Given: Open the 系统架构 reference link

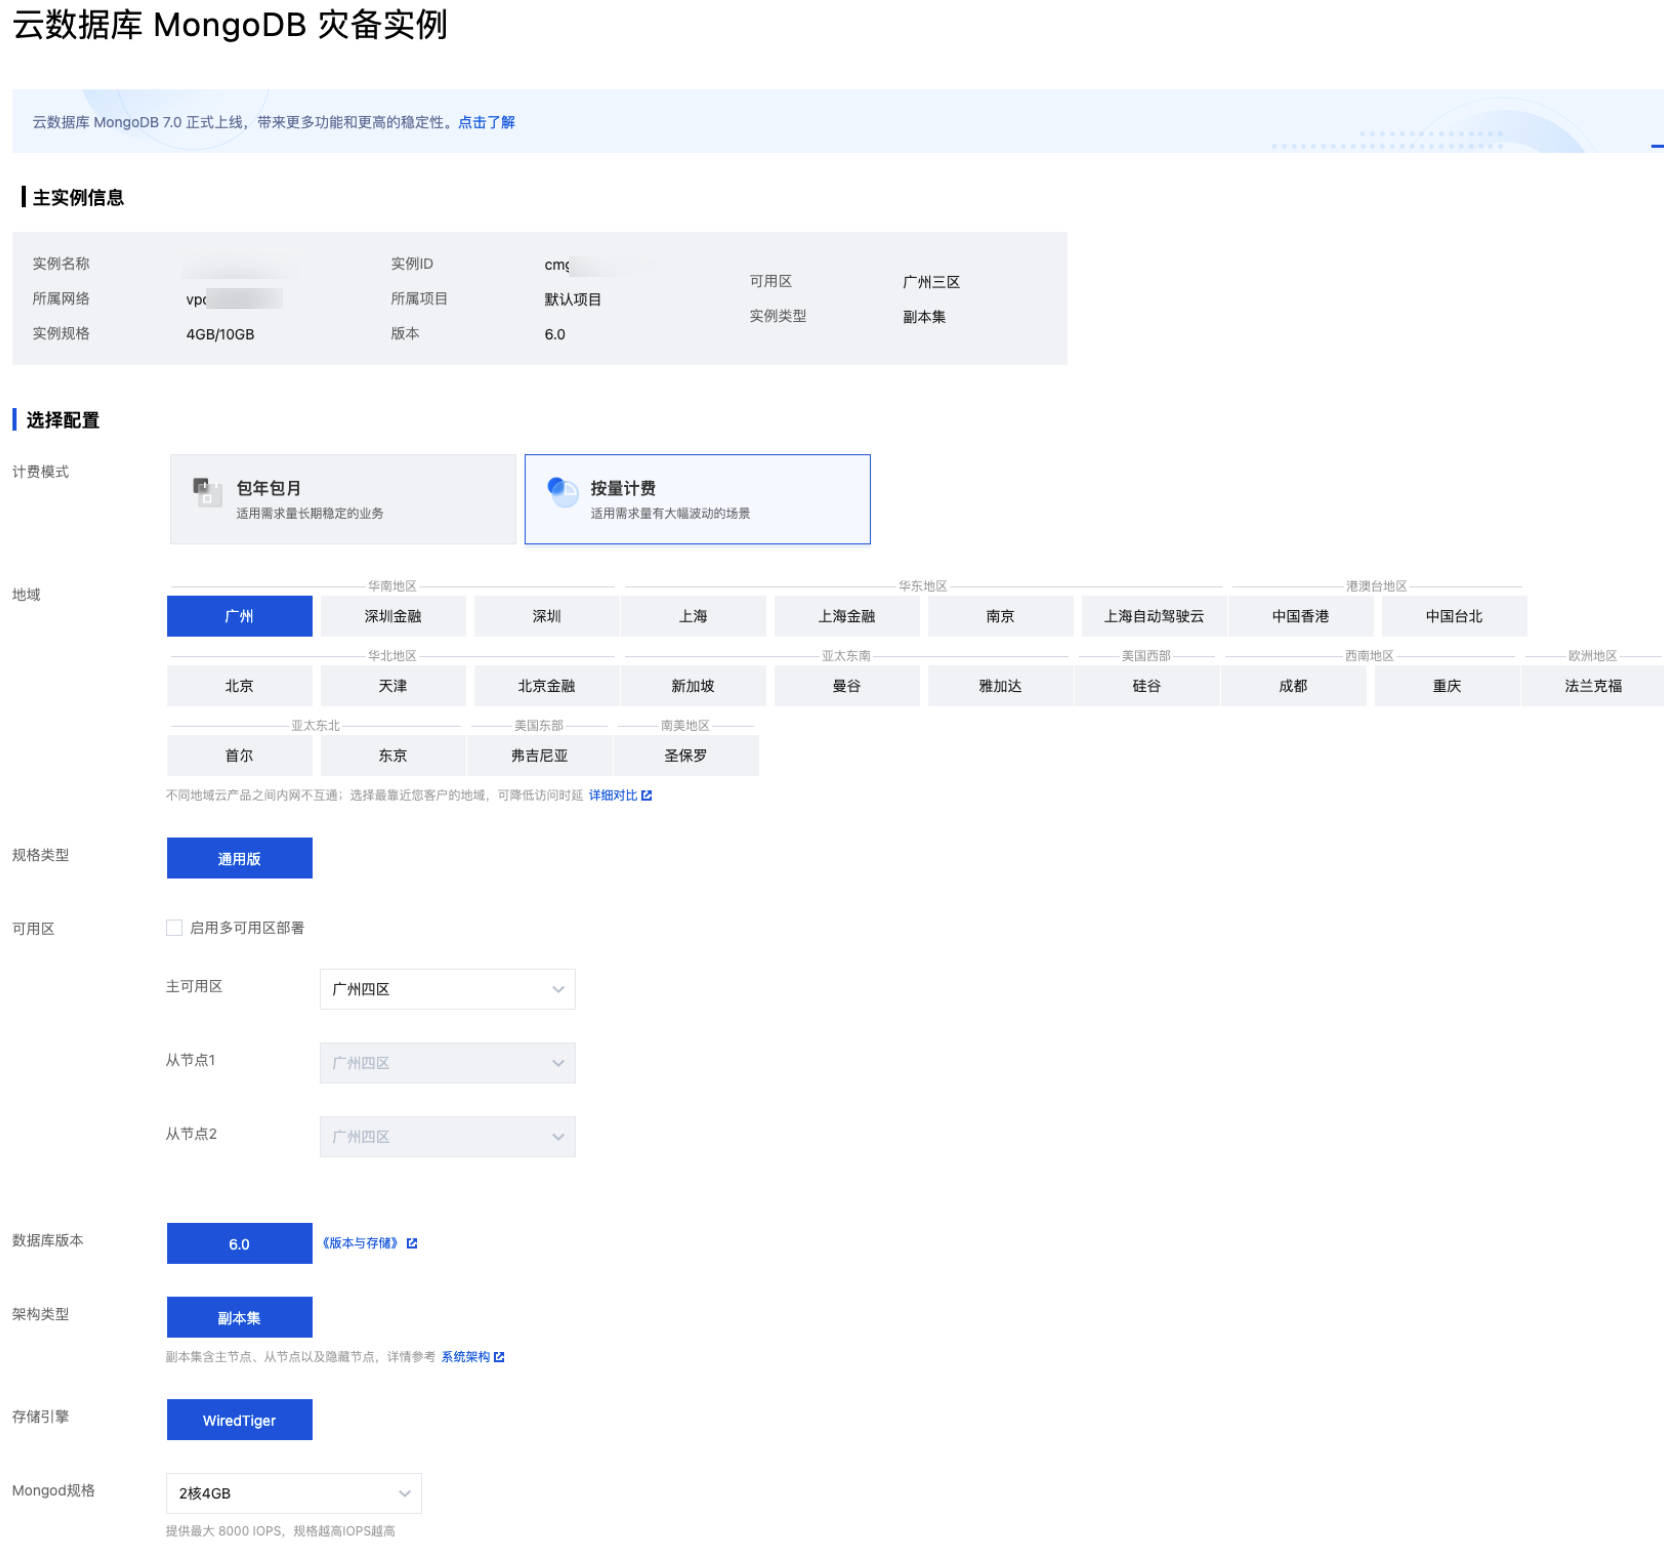Looking at the screenshot, I should click(x=465, y=1357).
